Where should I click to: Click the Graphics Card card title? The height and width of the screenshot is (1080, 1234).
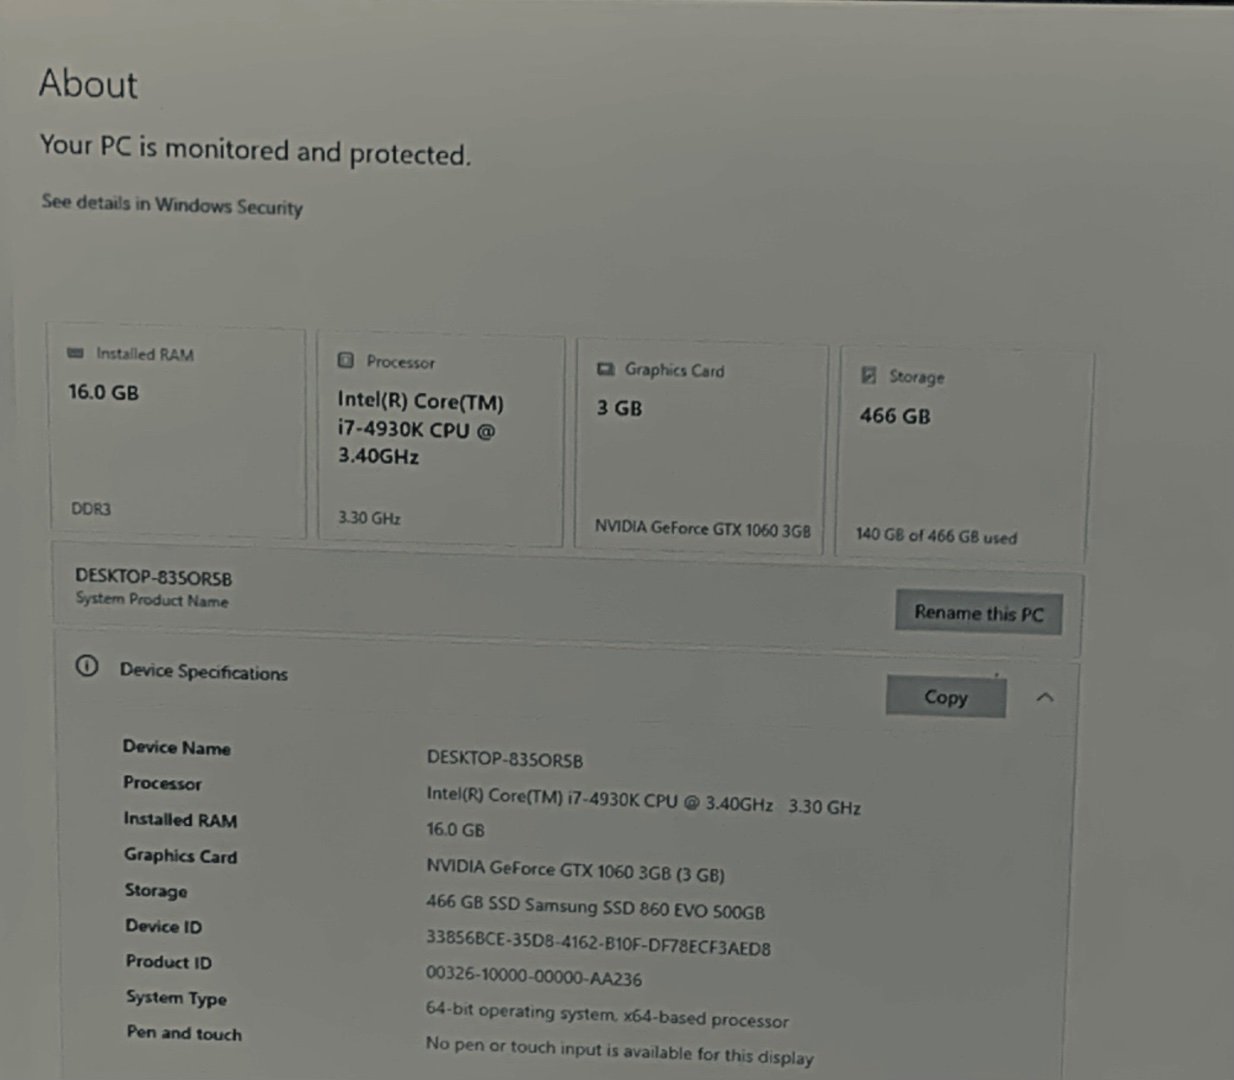click(675, 370)
